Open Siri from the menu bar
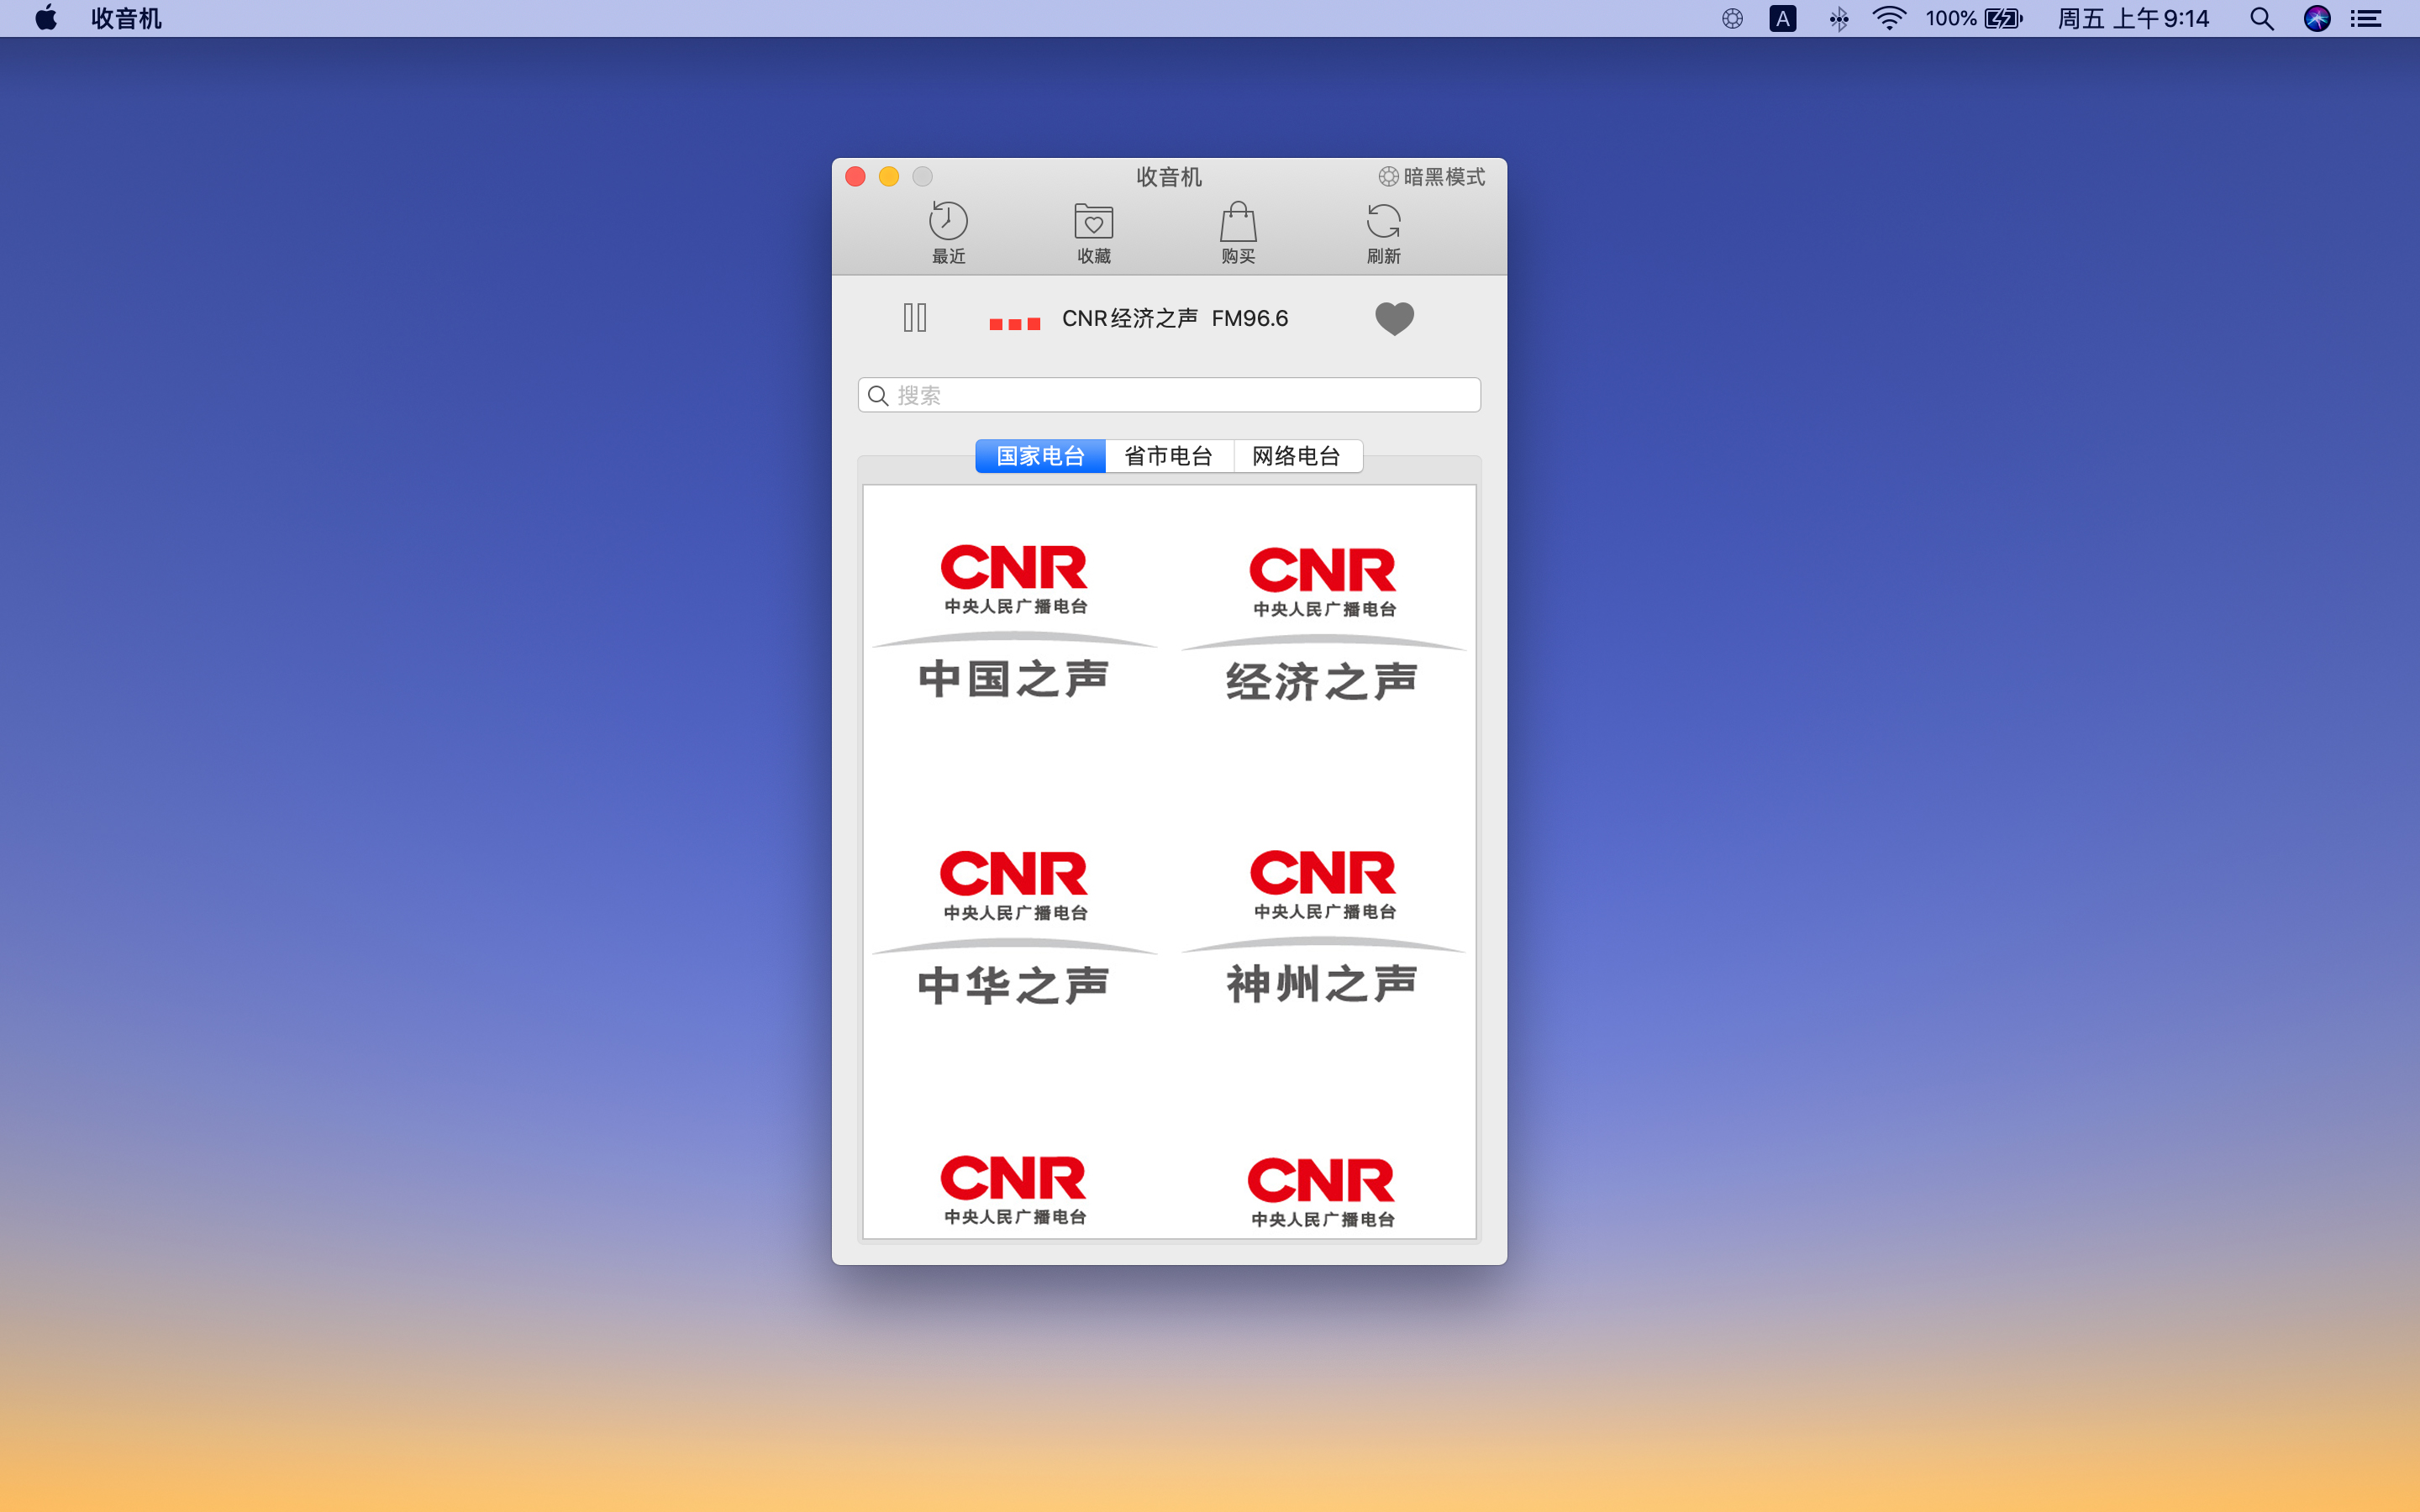This screenshot has width=2420, height=1512. tap(2317, 18)
